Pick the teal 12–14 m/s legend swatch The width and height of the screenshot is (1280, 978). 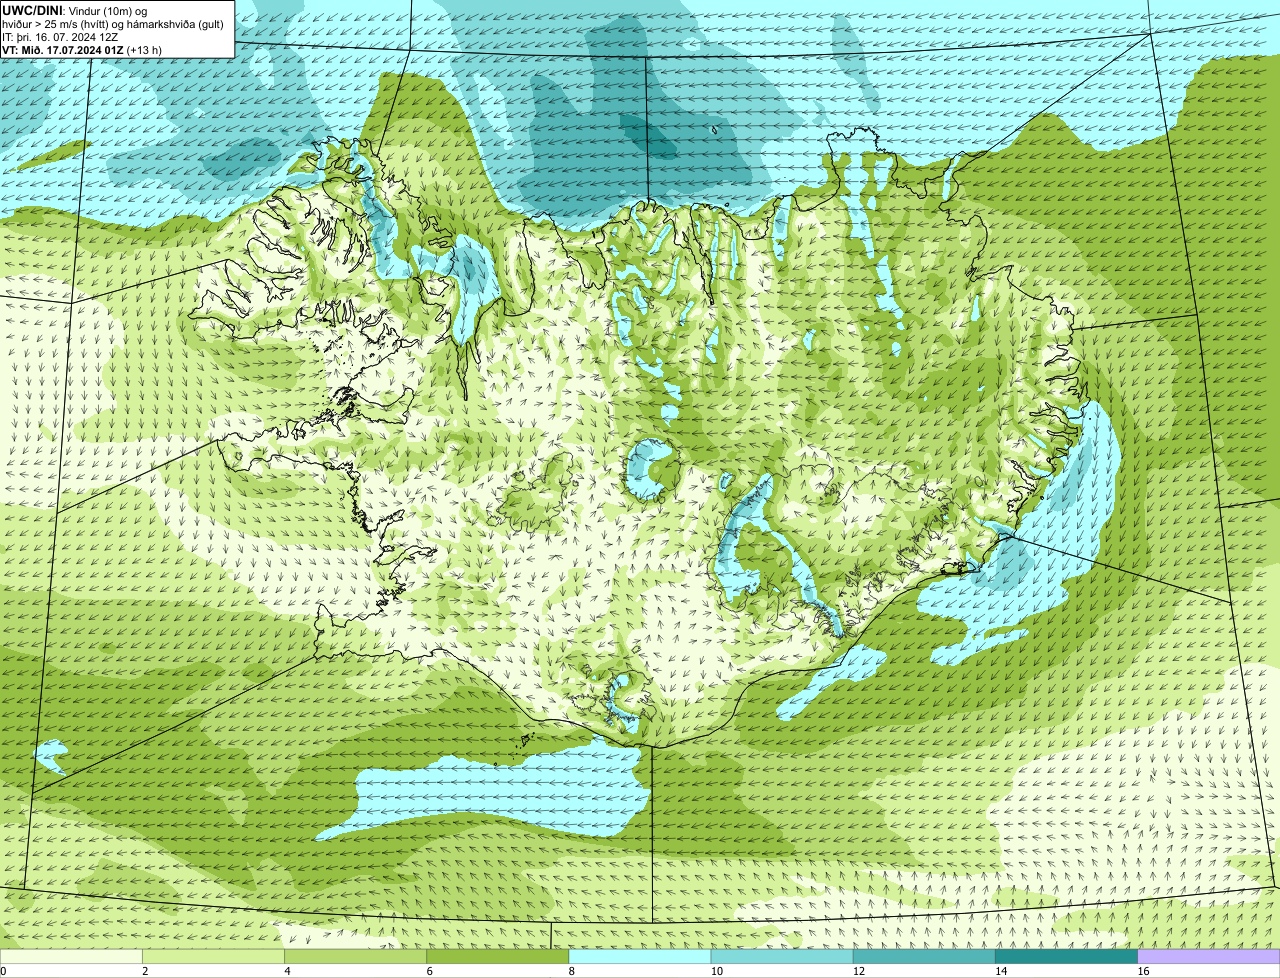pos(924,956)
